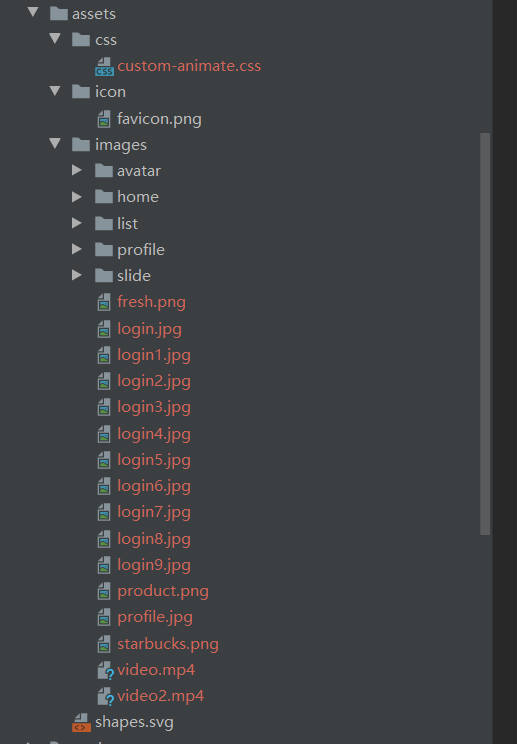Select the fresh.png file
The height and width of the screenshot is (744, 517).
(x=151, y=302)
